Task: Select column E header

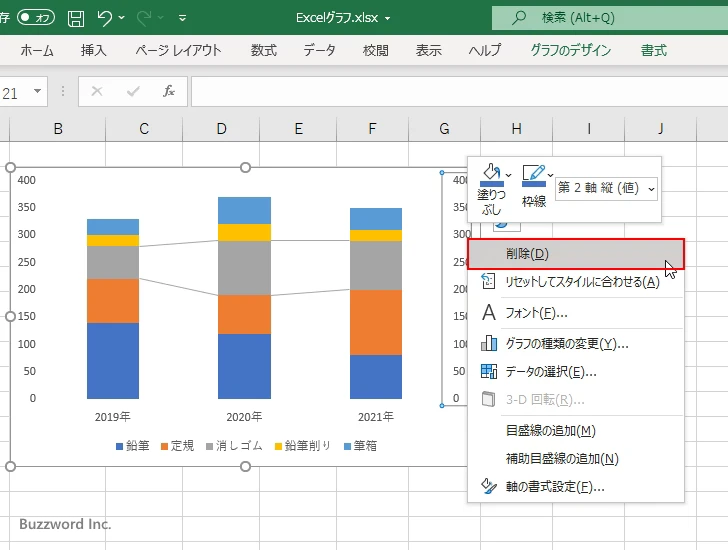Action: click(299, 129)
